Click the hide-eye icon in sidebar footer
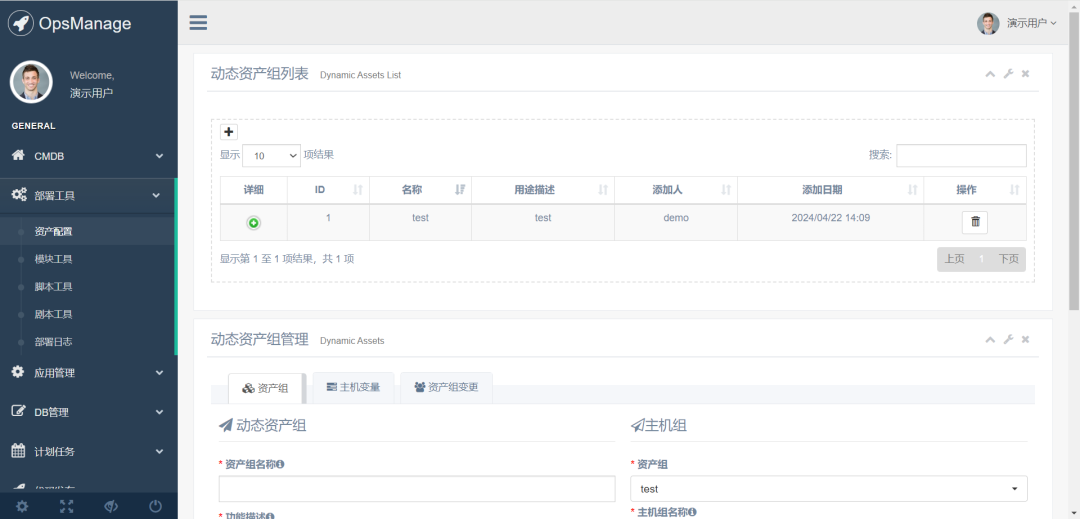 point(111,506)
